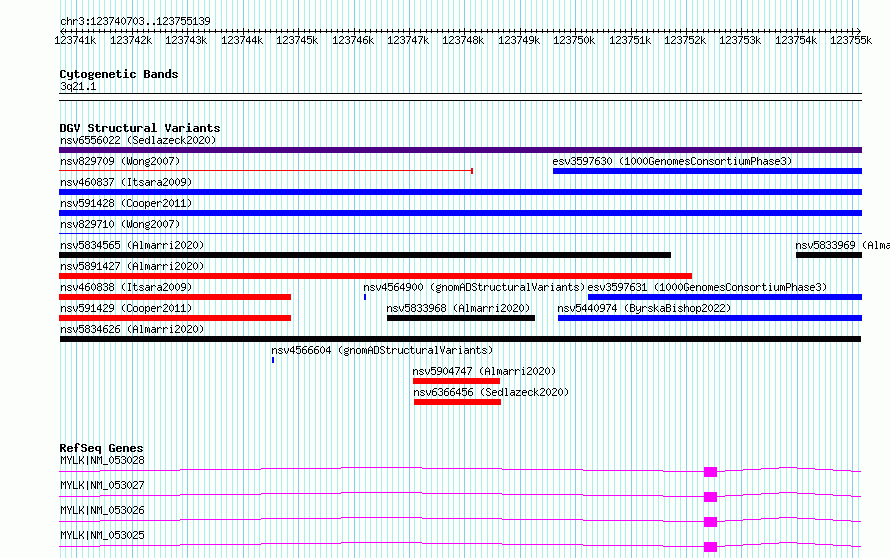
Task: Open the nsv5904747 (Almarri2020) label
Action: (x=484, y=371)
